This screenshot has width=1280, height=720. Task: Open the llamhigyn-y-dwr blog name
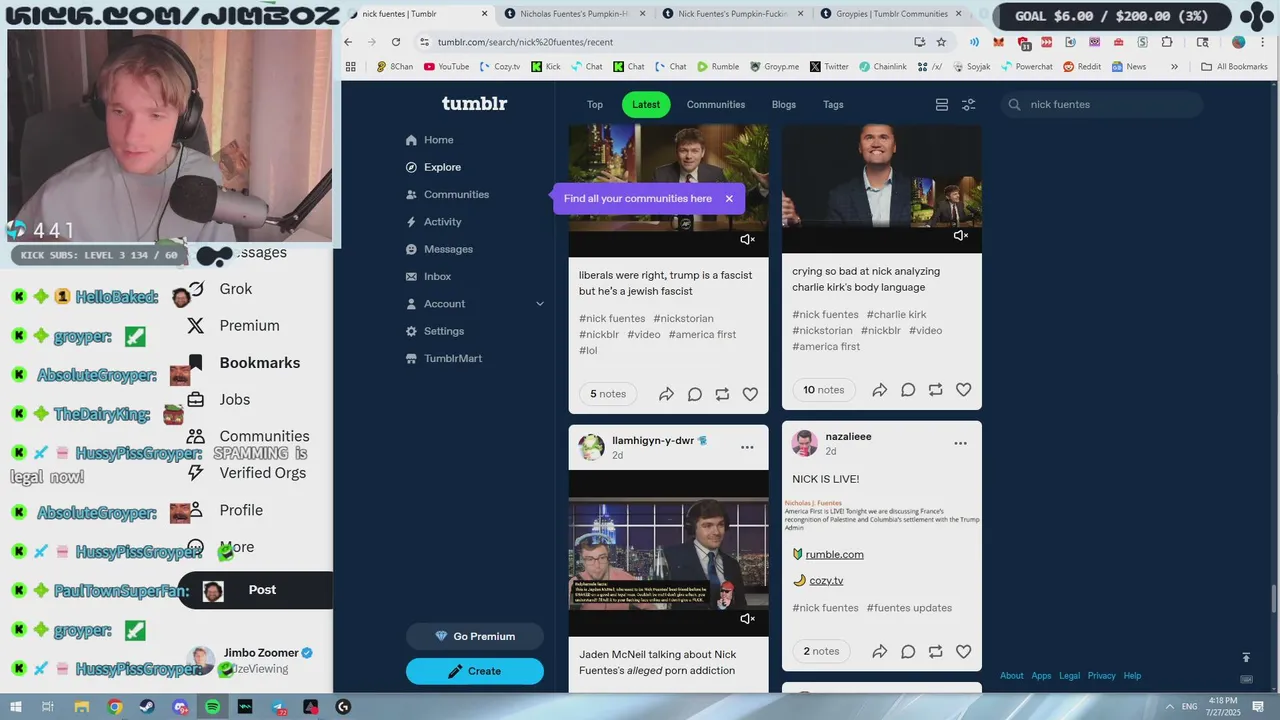pos(653,441)
